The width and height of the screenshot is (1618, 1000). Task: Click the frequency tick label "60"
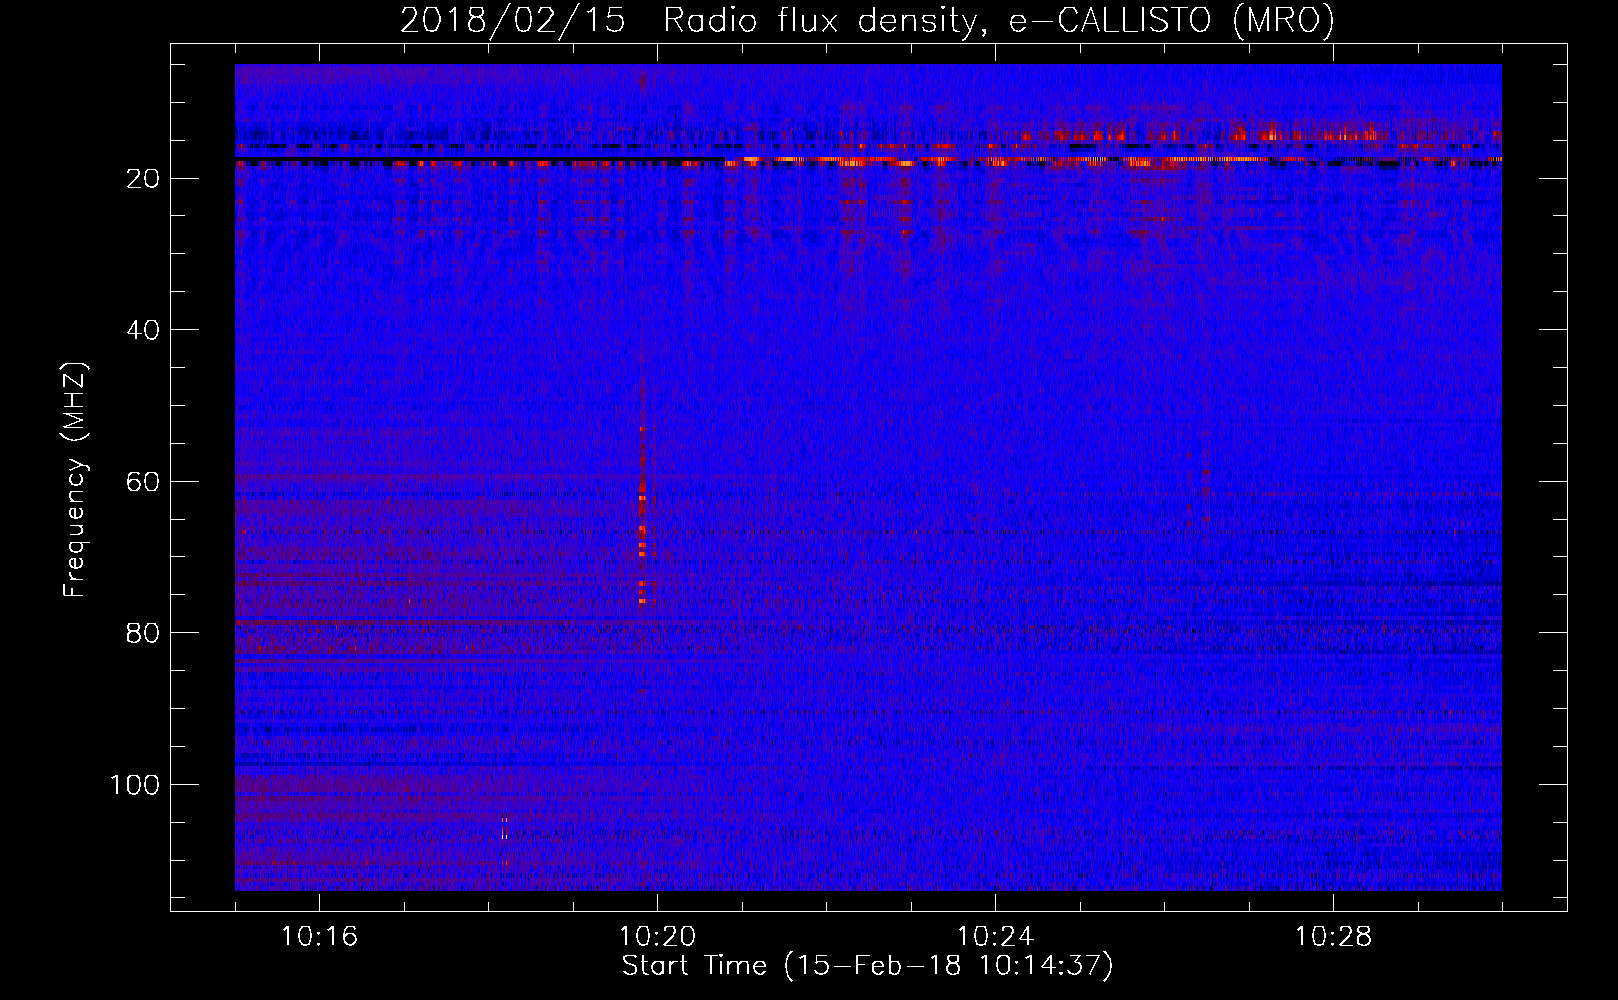pos(144,482)
